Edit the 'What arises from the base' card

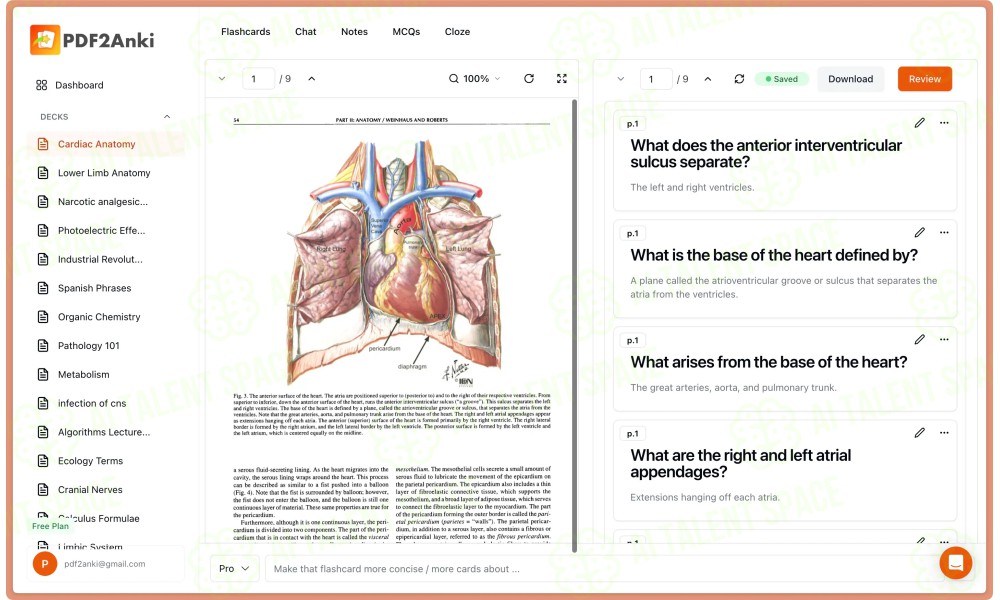tap(920, 339)
